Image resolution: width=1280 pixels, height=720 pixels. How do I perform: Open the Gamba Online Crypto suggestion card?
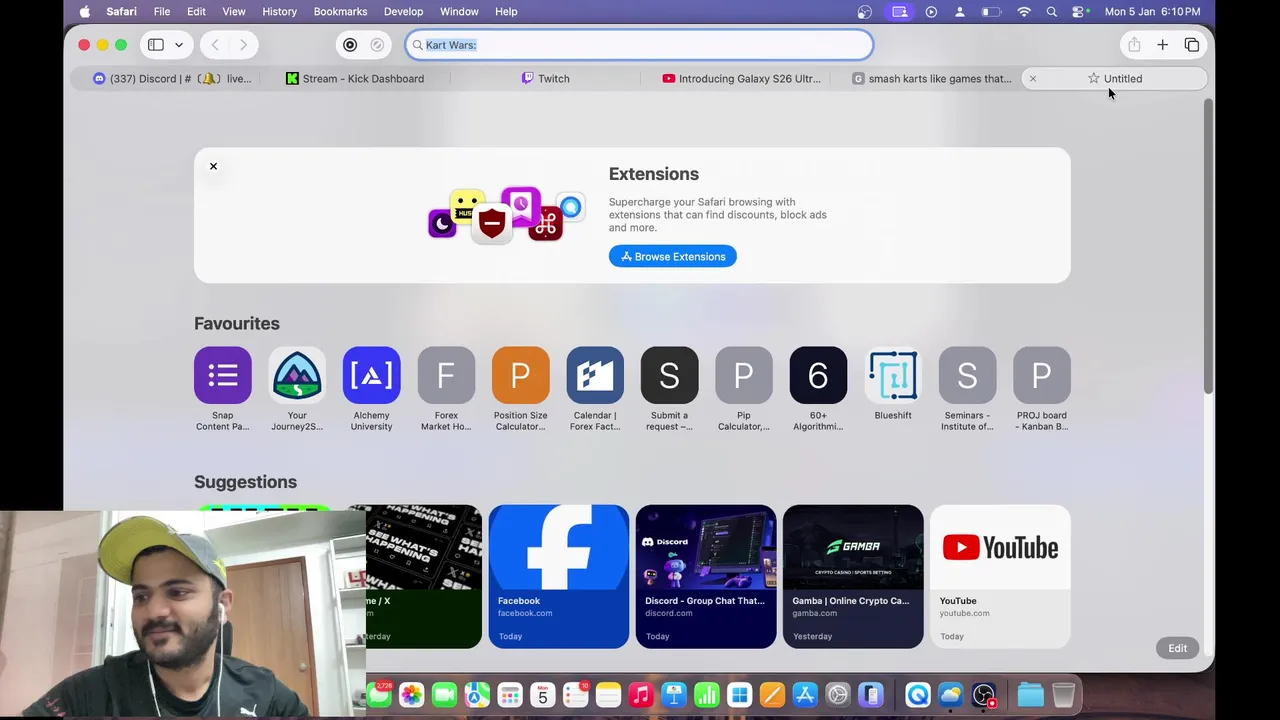coord(853,576)
